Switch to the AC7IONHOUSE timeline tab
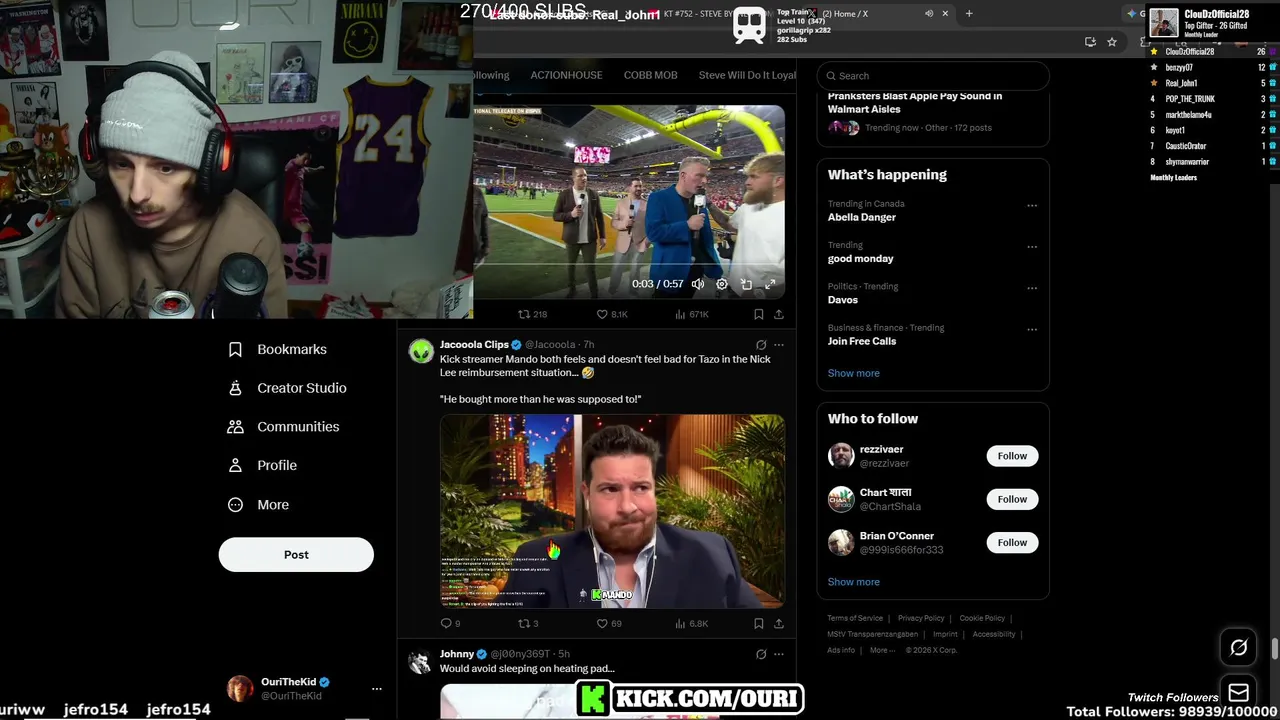The height and width of the screenshot is (720, 1280). tap(566, 75)
